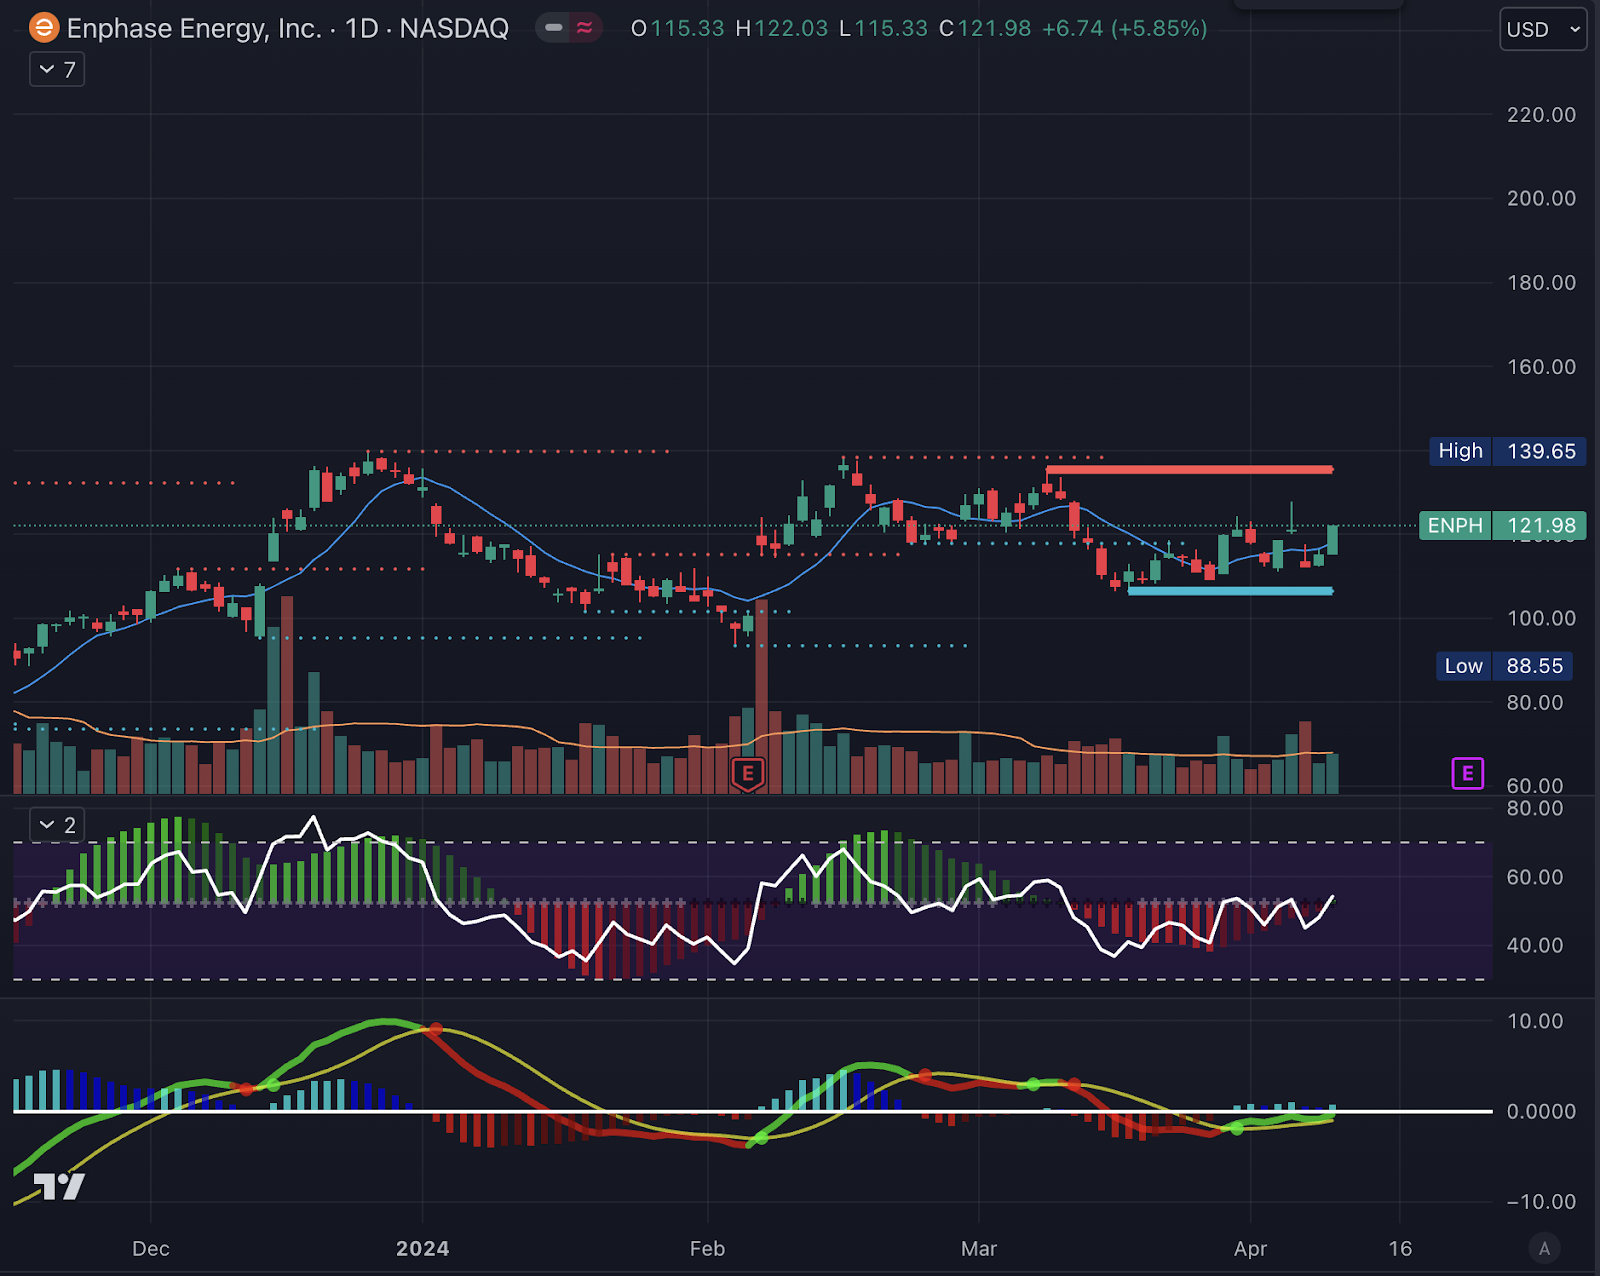The width and height of the screenshot is (1600, 1276).
Task: Open the USD currency dropdown
Action: [x=1543, y=29]
